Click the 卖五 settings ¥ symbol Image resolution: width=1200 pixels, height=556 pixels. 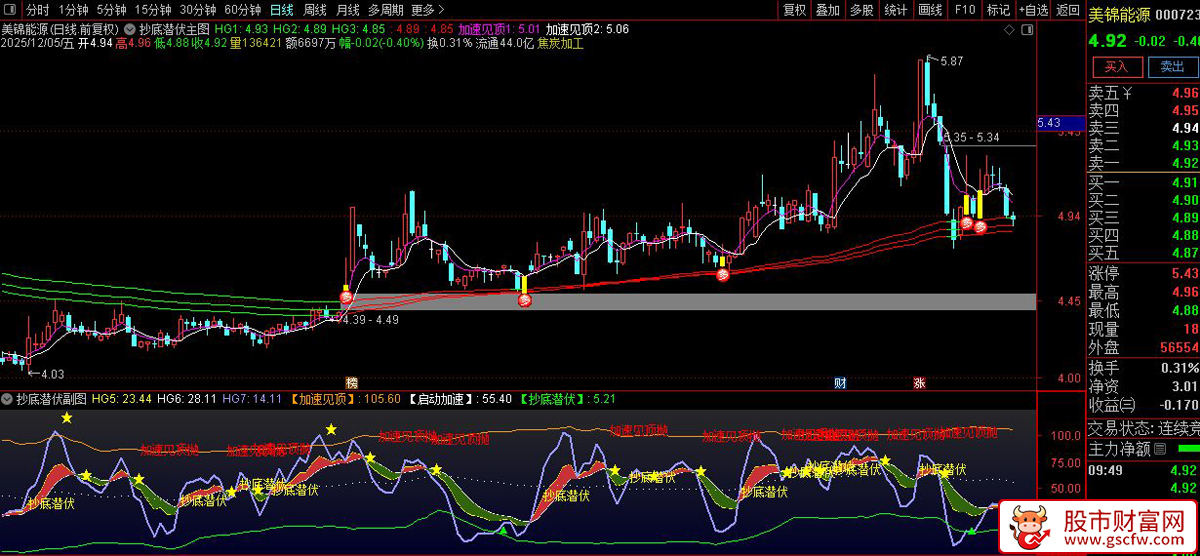point(1128,93)
